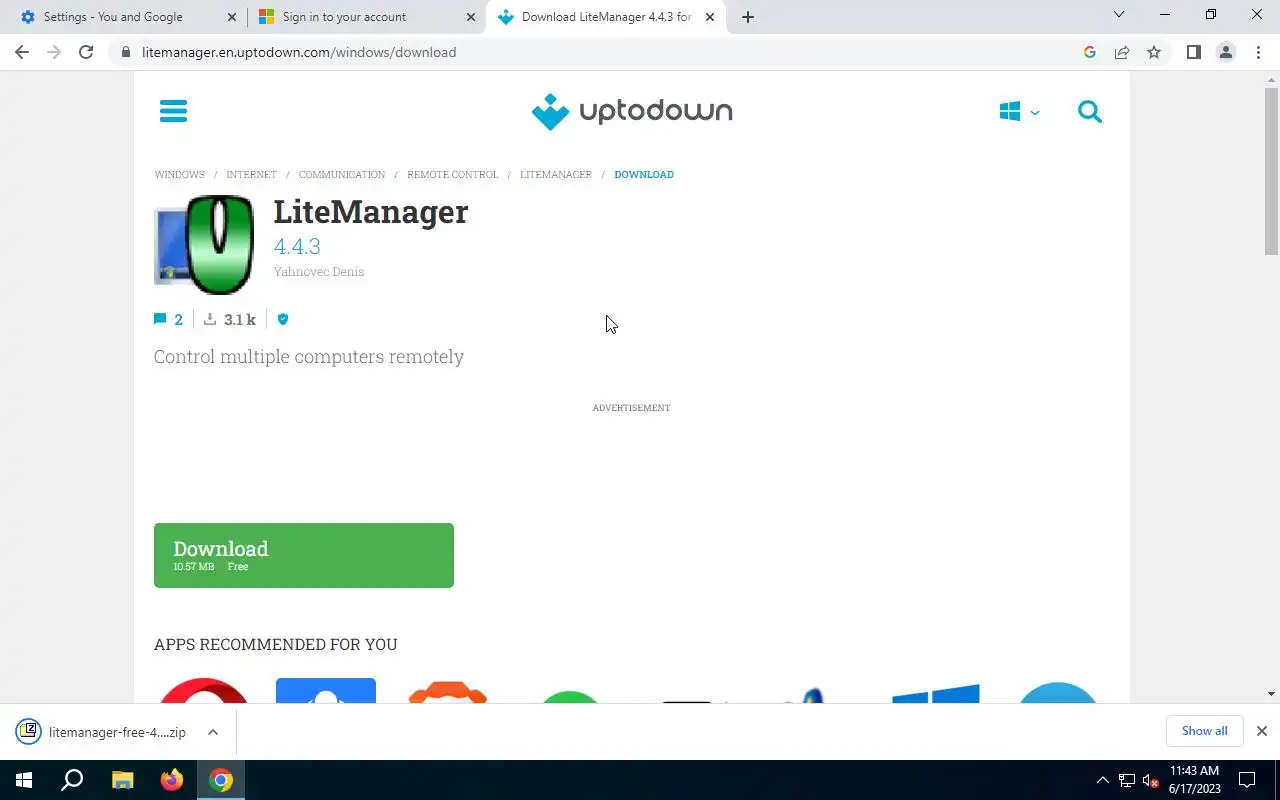Click the blue security shield badge
The width and height of the screenshot is (1280, 800).
[282, 319]
